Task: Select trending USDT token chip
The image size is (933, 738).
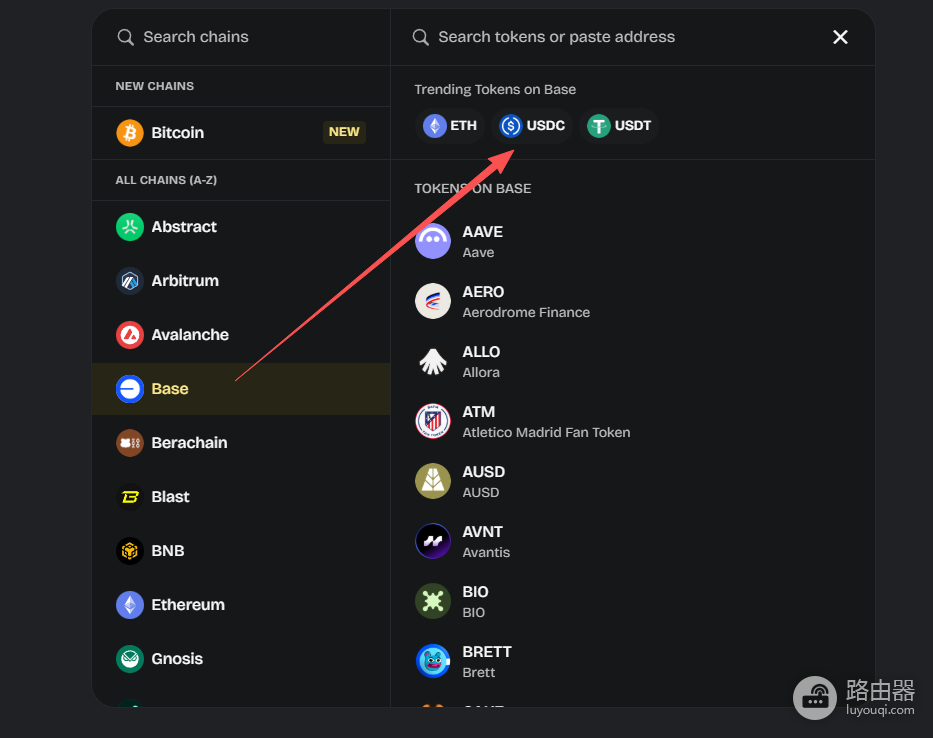Action: coord(619,126)
